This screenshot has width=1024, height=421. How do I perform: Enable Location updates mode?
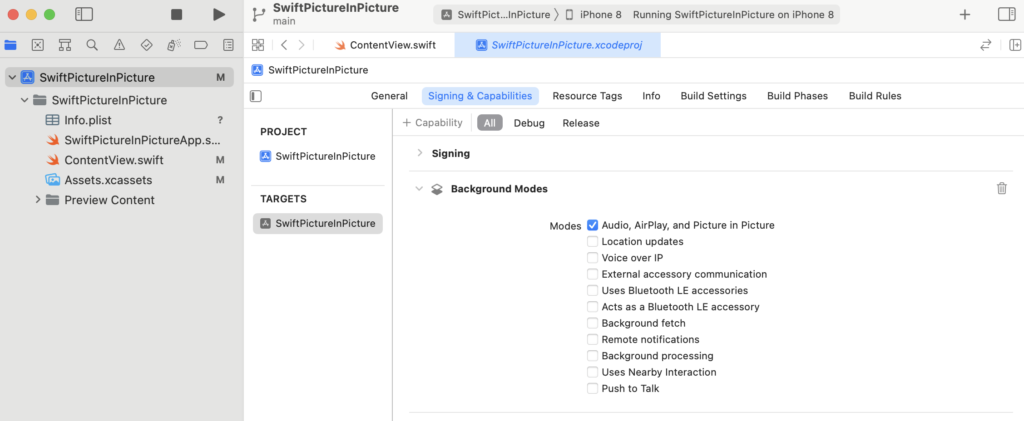pyautogui.click(x=592, y=242)
